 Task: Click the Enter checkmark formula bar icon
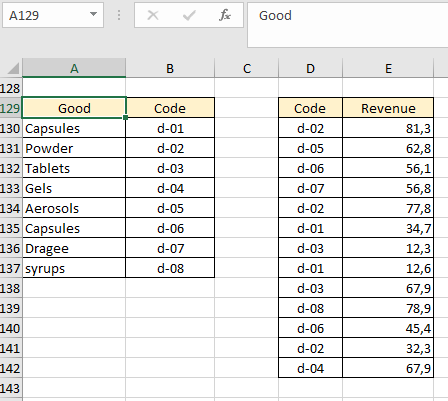pyautogui.click(x=189, y=15)
